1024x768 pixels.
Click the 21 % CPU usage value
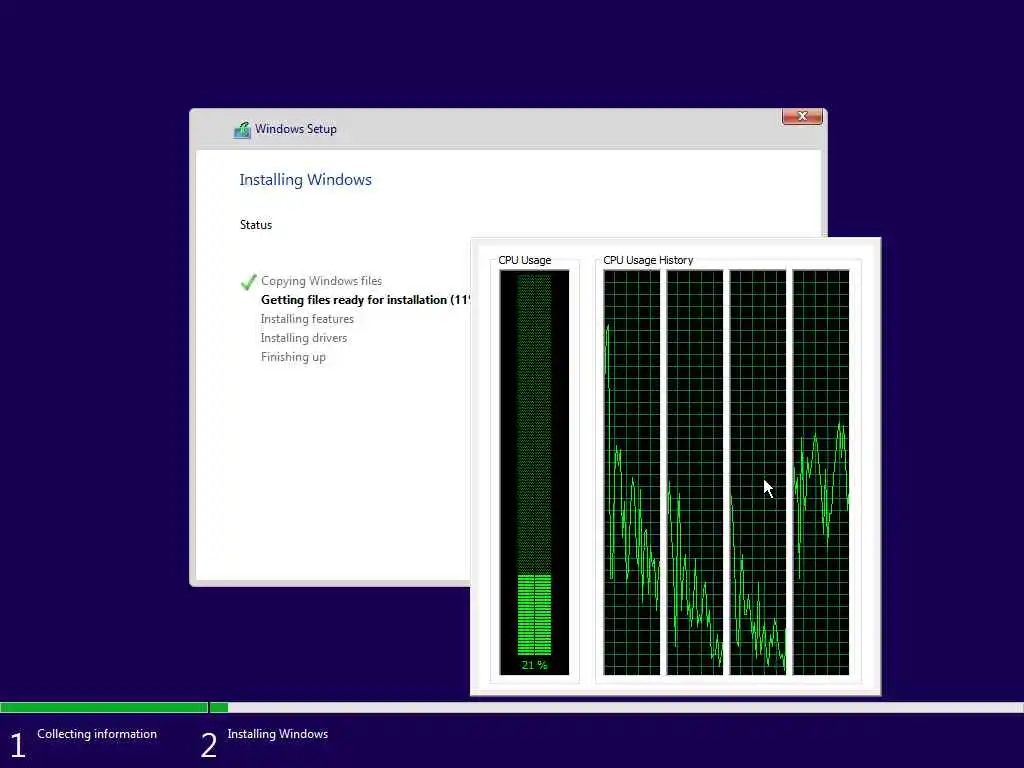click(x=534, y=665)
